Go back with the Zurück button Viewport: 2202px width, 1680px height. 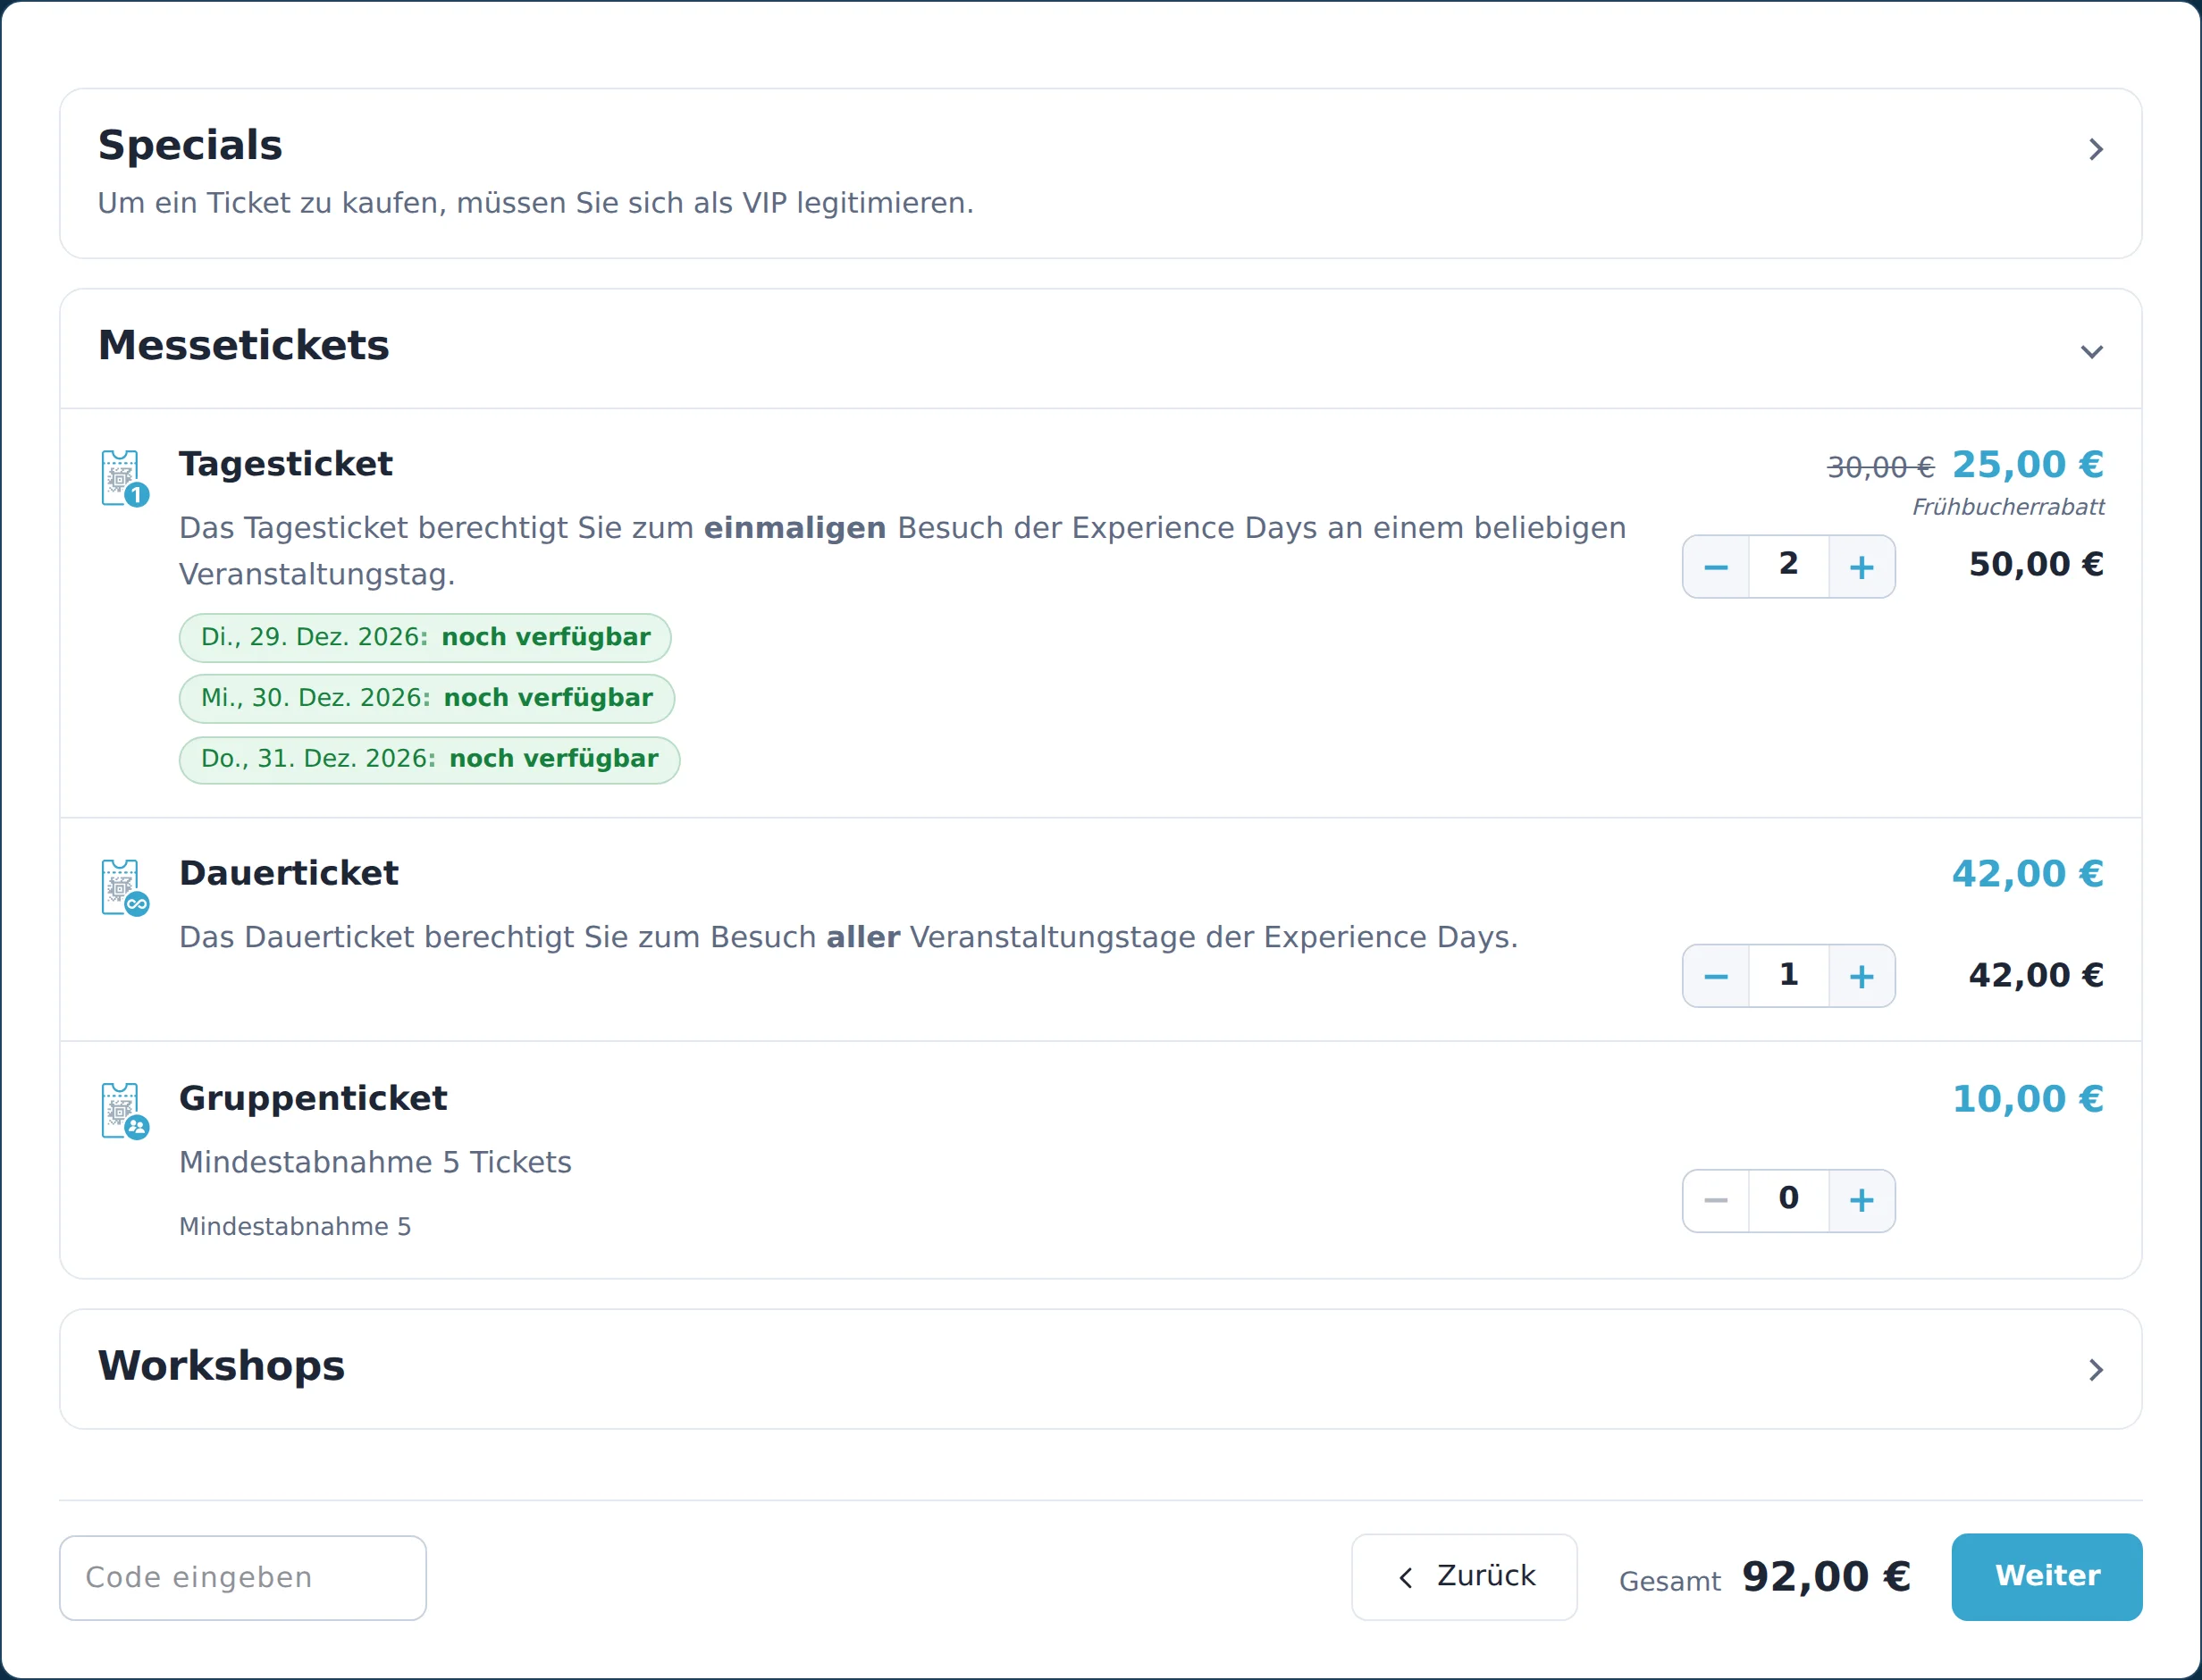1464,1577
